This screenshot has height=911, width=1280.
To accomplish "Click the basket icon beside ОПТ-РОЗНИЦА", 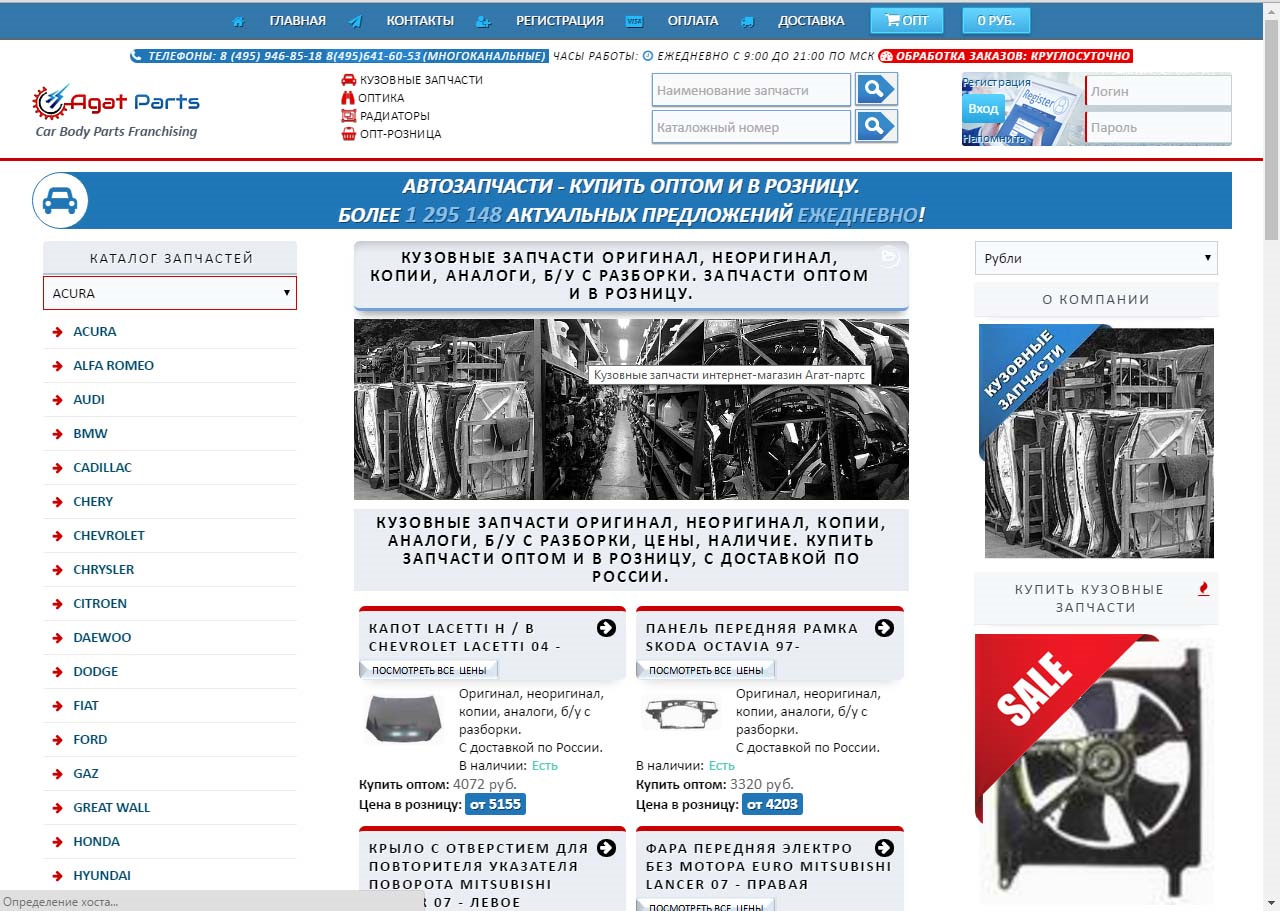I will pos(348,134).
